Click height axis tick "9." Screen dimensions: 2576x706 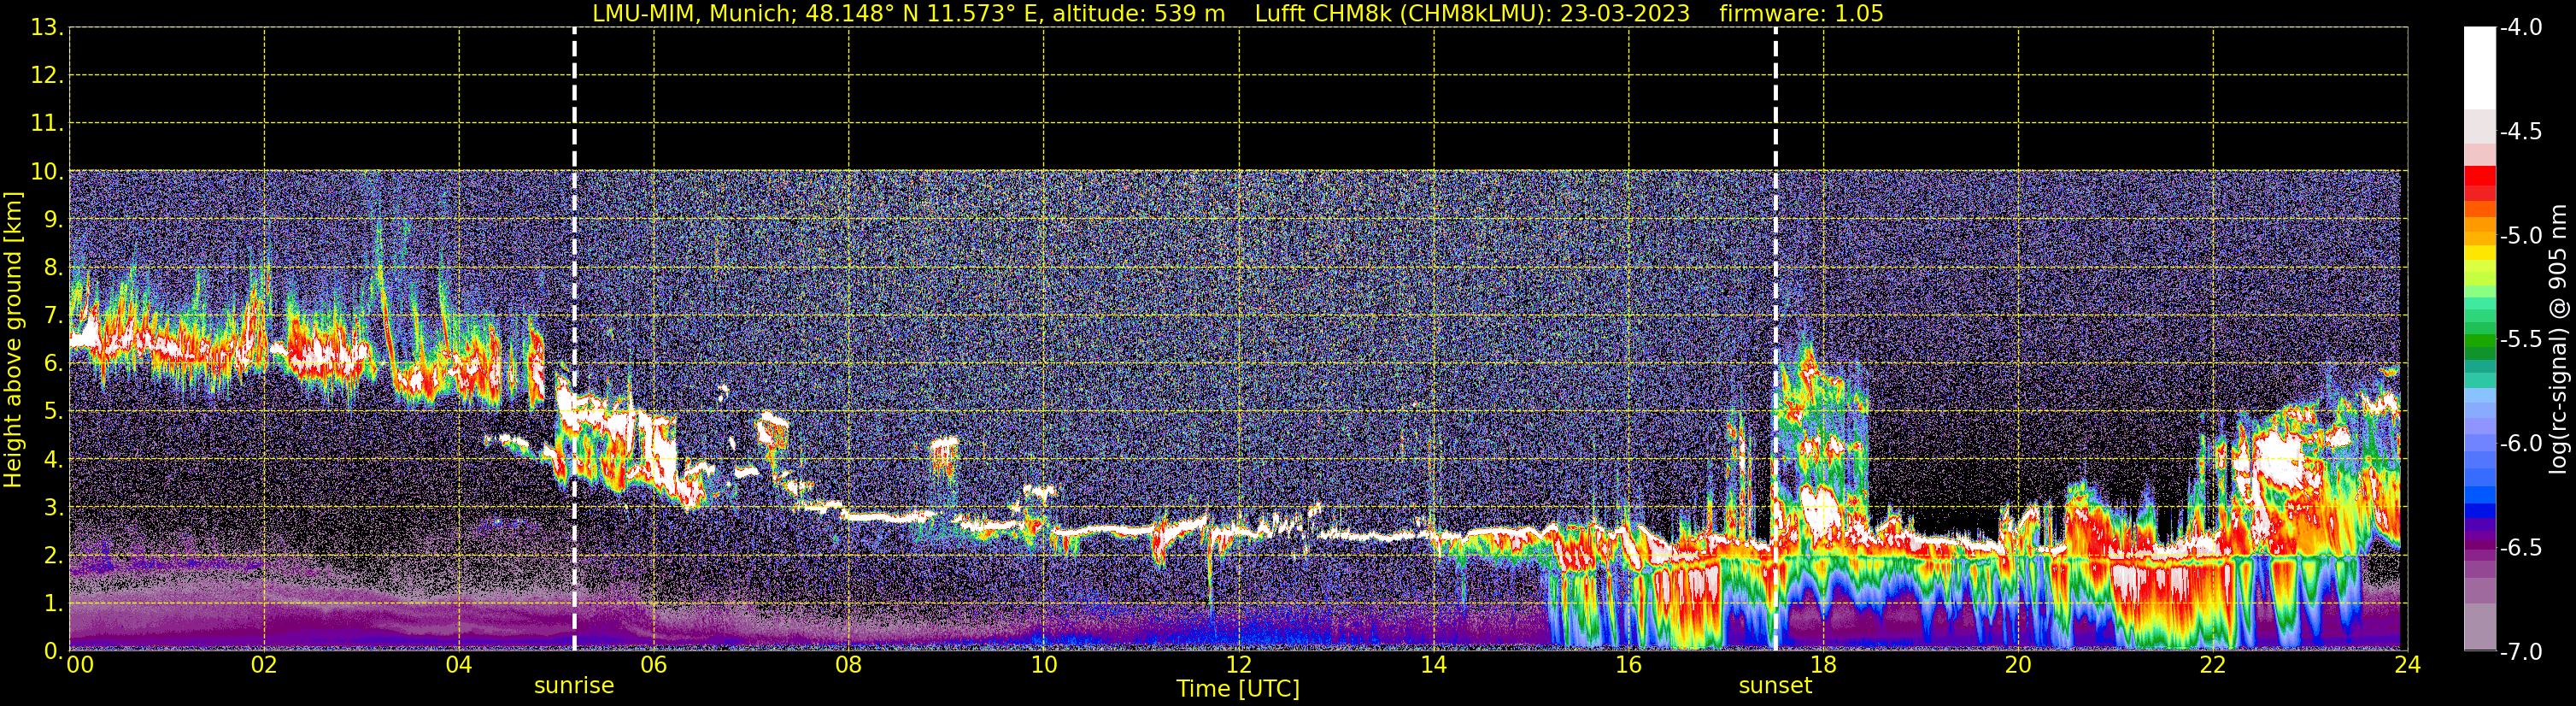(53, 219)
